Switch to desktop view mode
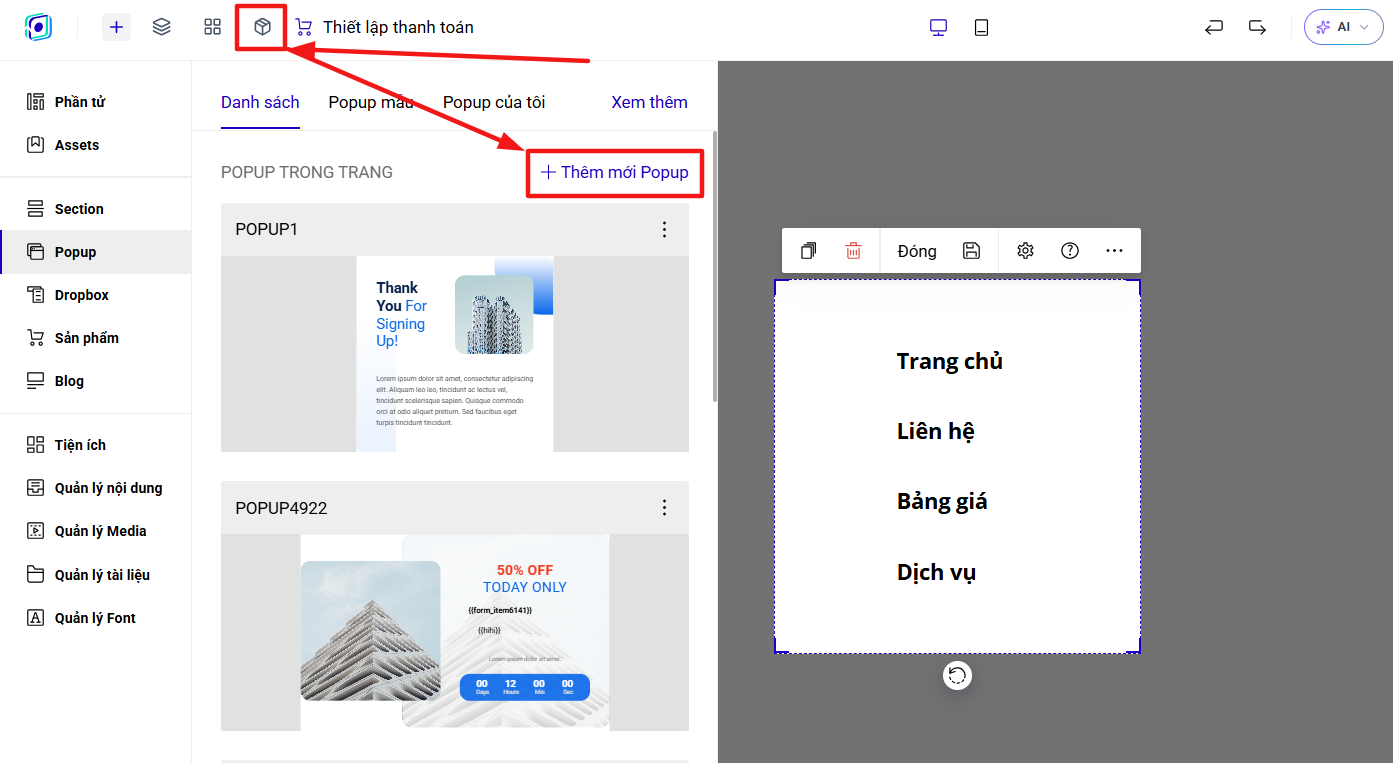Viewport: 1393px width, 763px height. click(x=938, y=27)
